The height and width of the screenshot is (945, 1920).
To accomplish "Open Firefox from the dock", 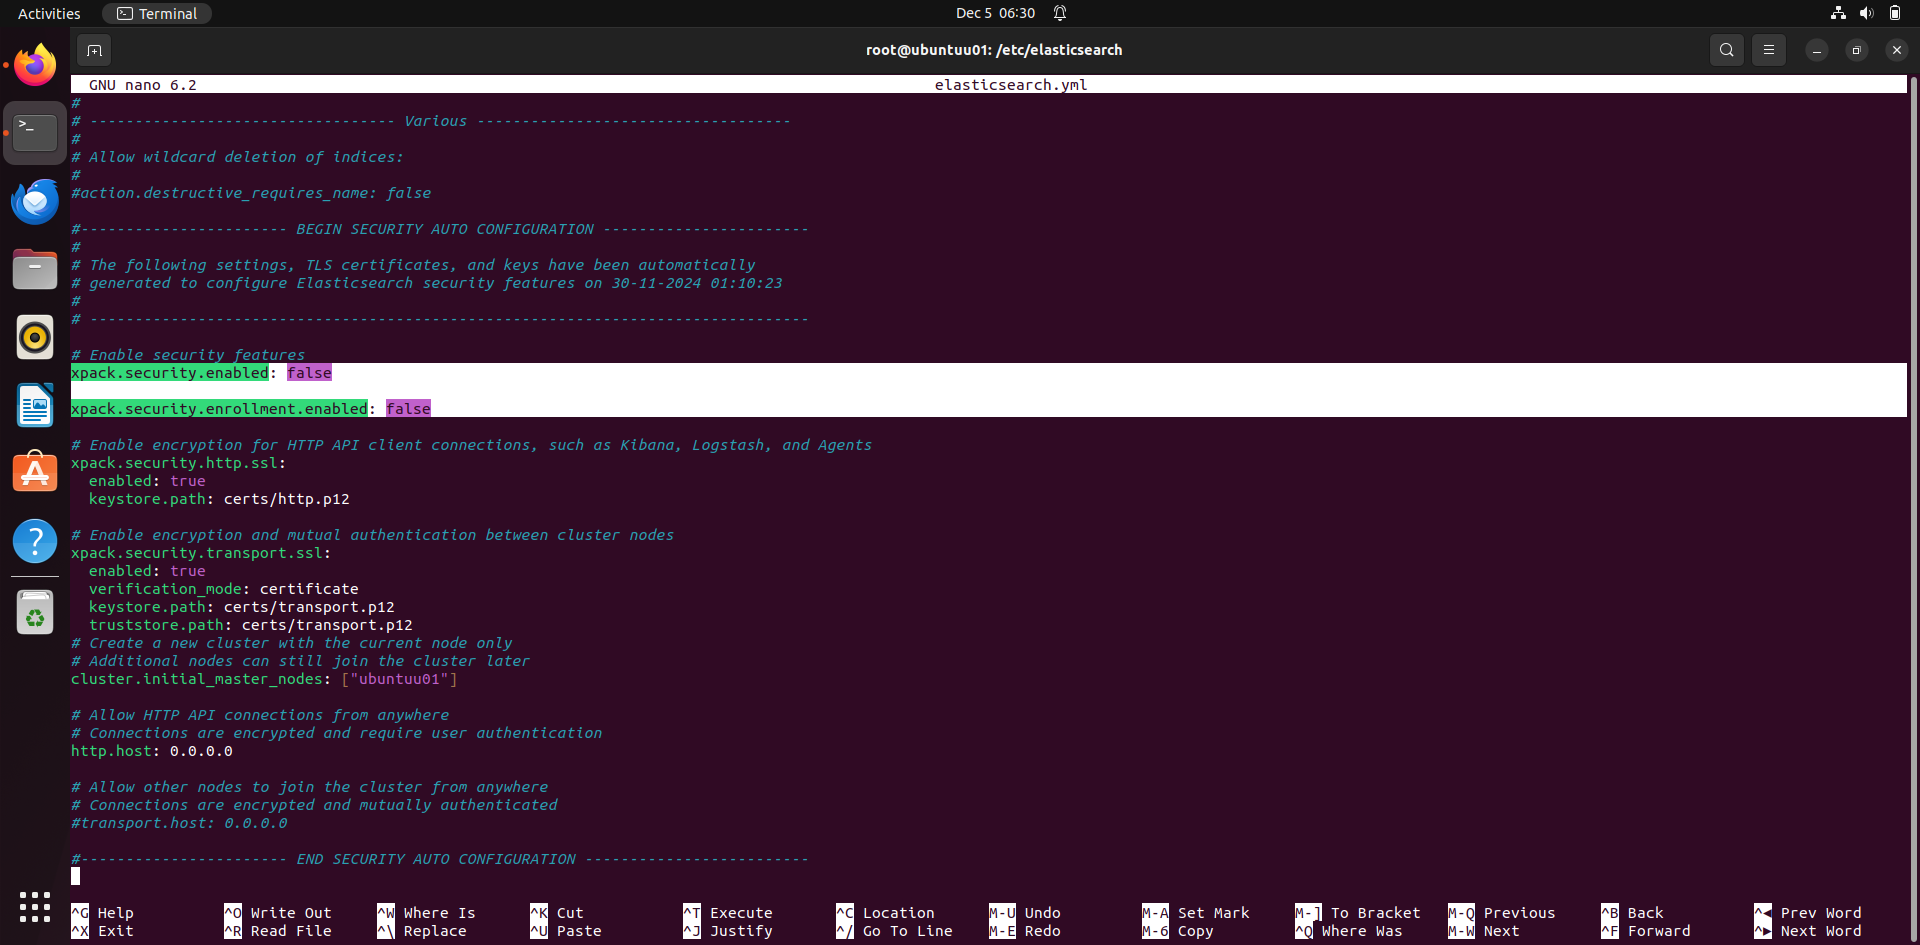I will coord(35,65).
